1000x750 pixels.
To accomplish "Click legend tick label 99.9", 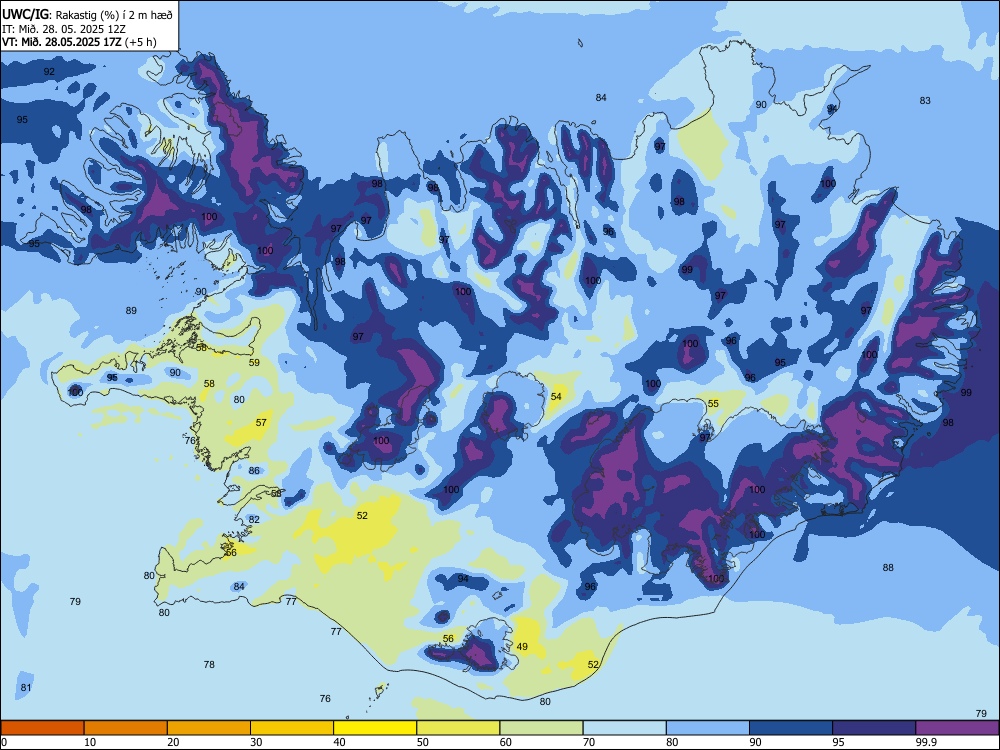I will tap(926, 742).
